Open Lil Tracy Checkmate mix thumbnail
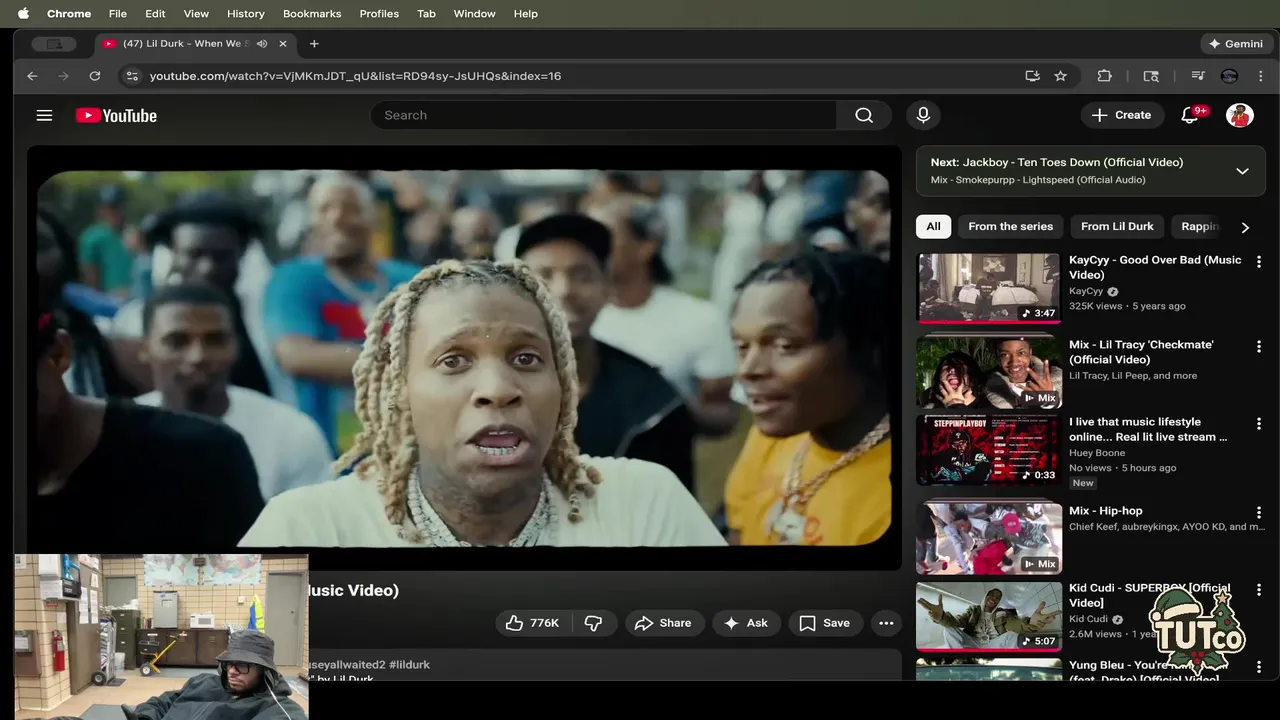The width and height of the screenshot is (1280, 720). (x=988, y=371)
